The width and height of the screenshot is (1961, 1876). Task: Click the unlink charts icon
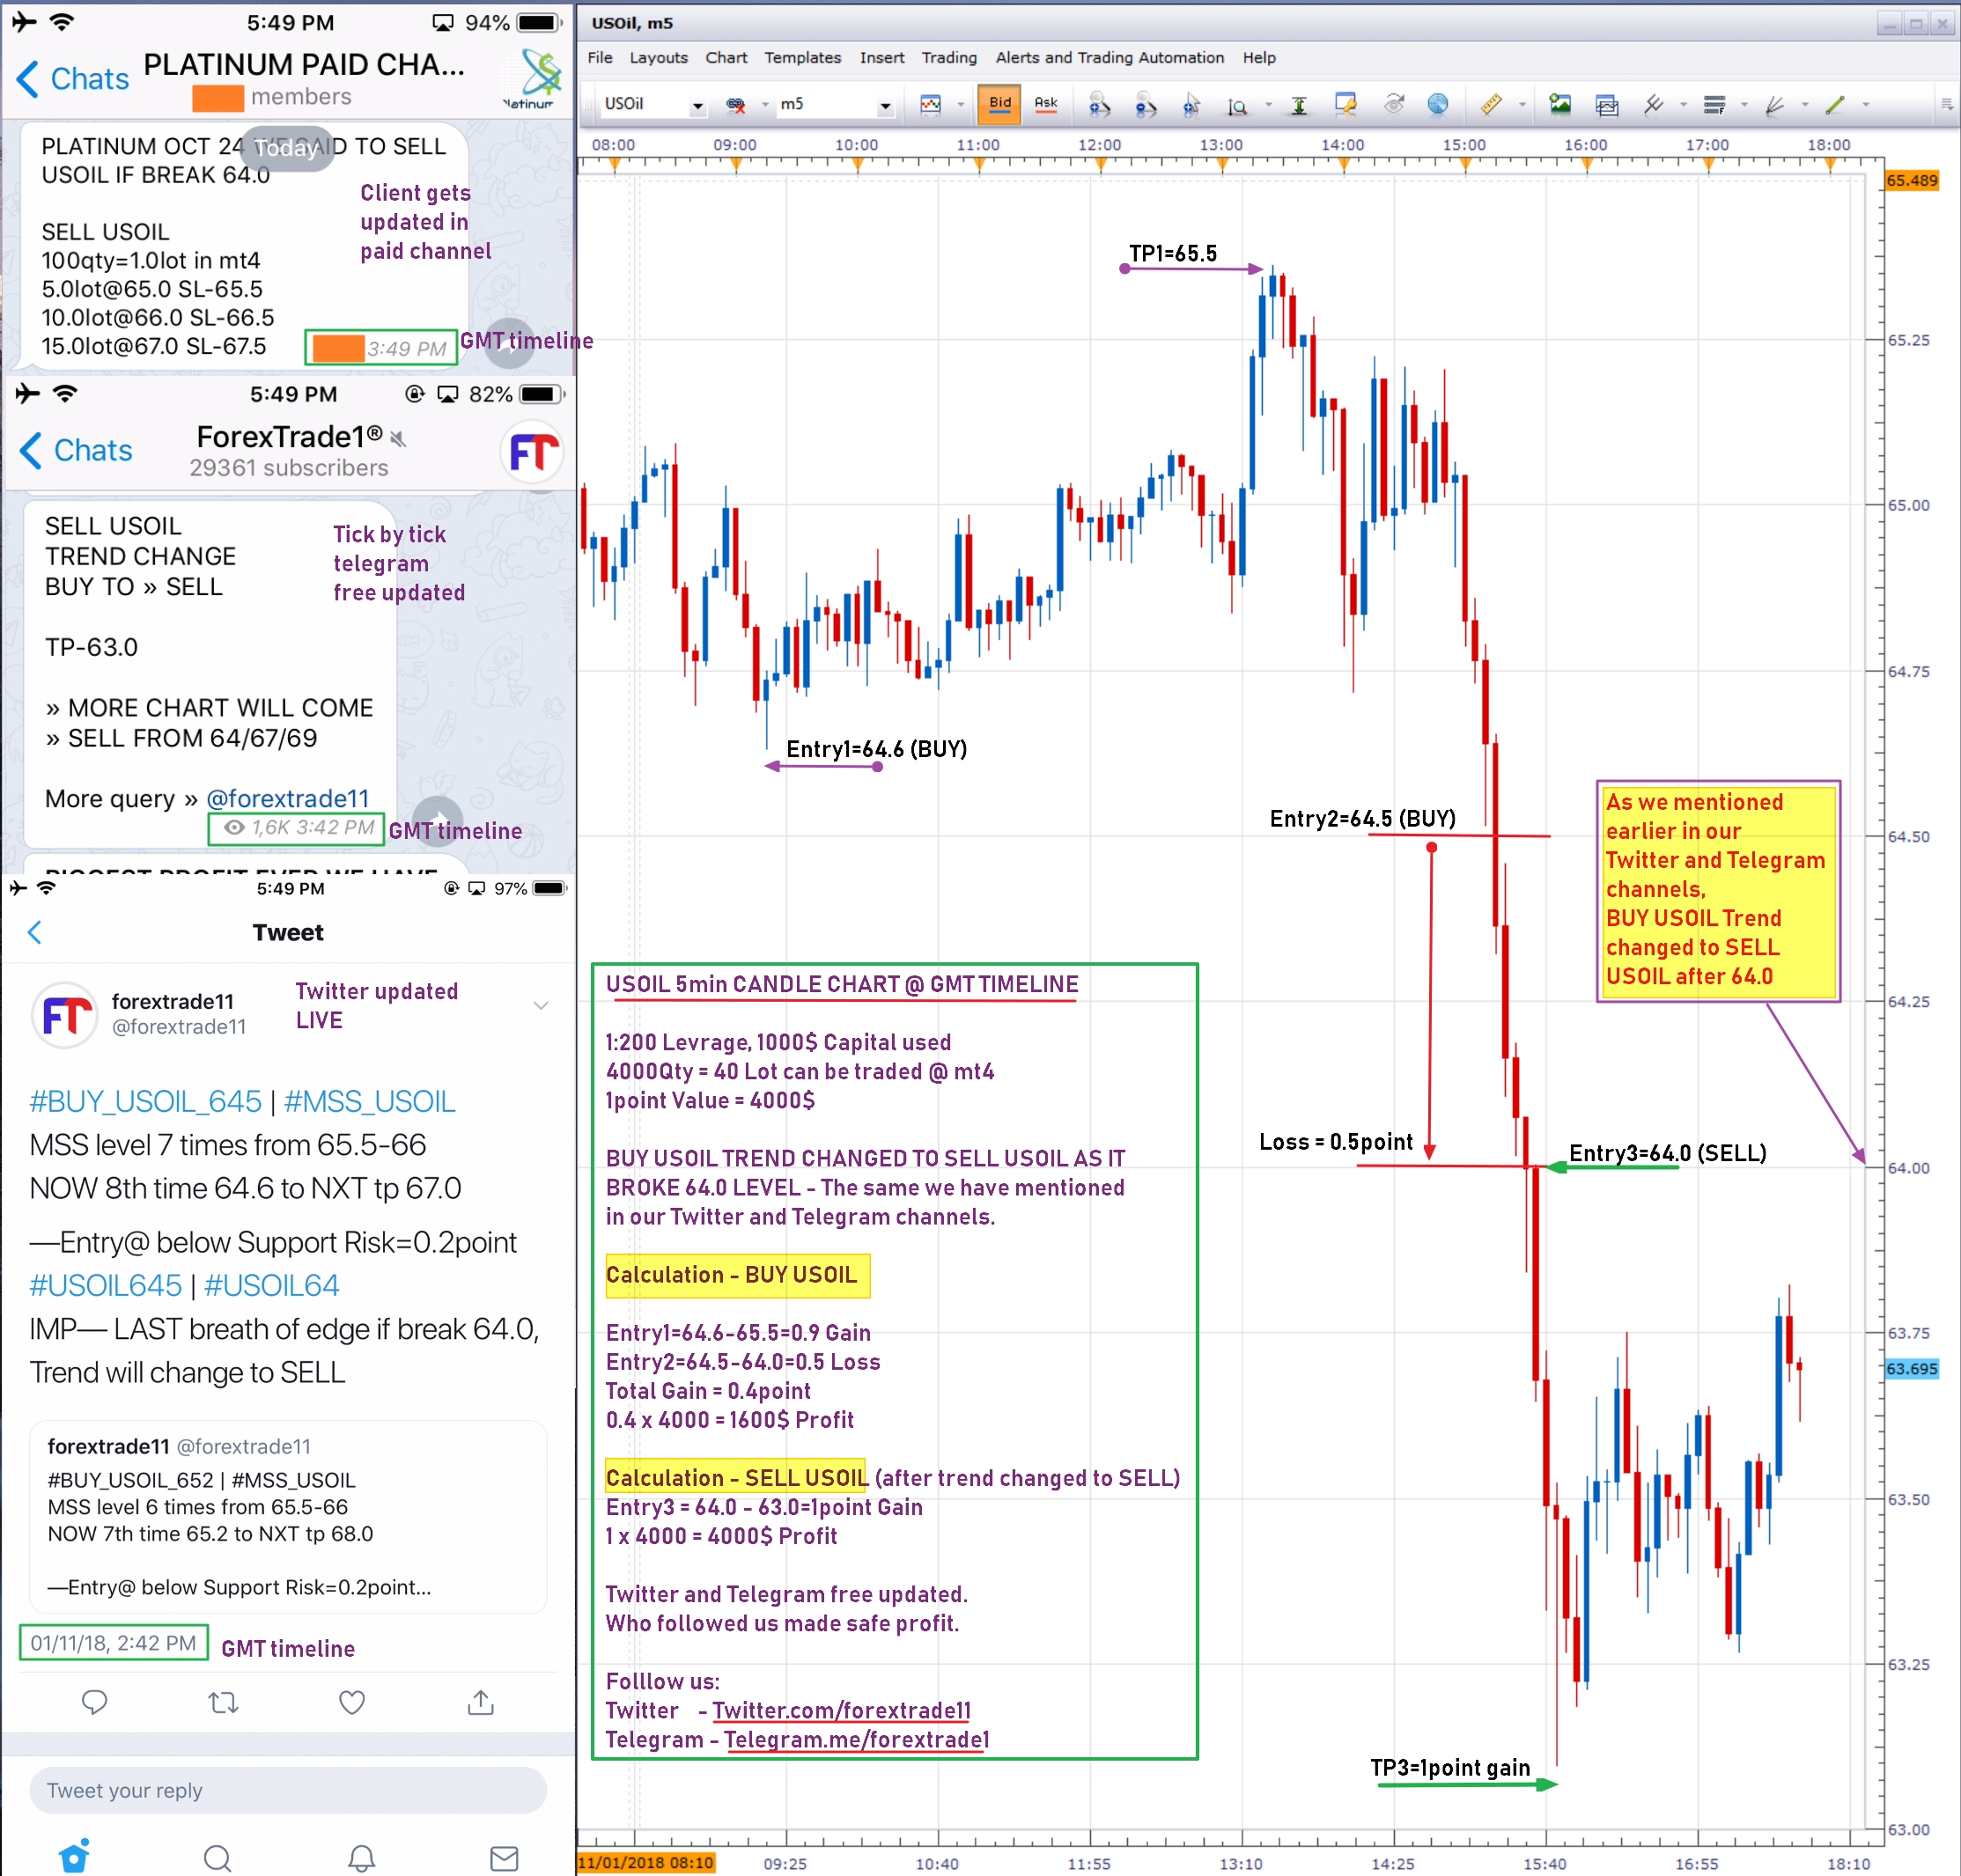click(736, 104)
